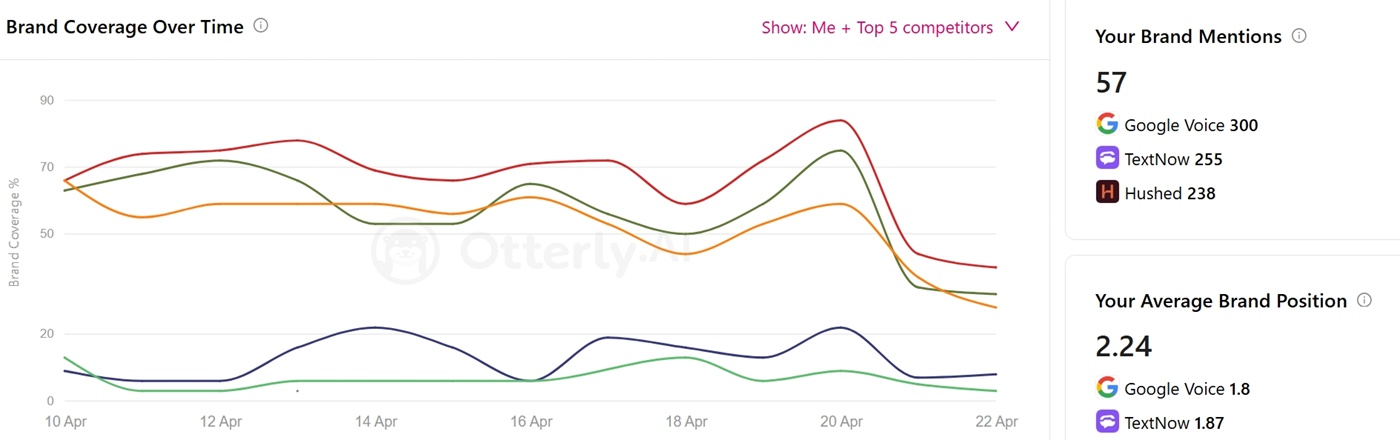Click the 14 Apr date label on axis
The image size is (1400, 440).
point(376,423)
